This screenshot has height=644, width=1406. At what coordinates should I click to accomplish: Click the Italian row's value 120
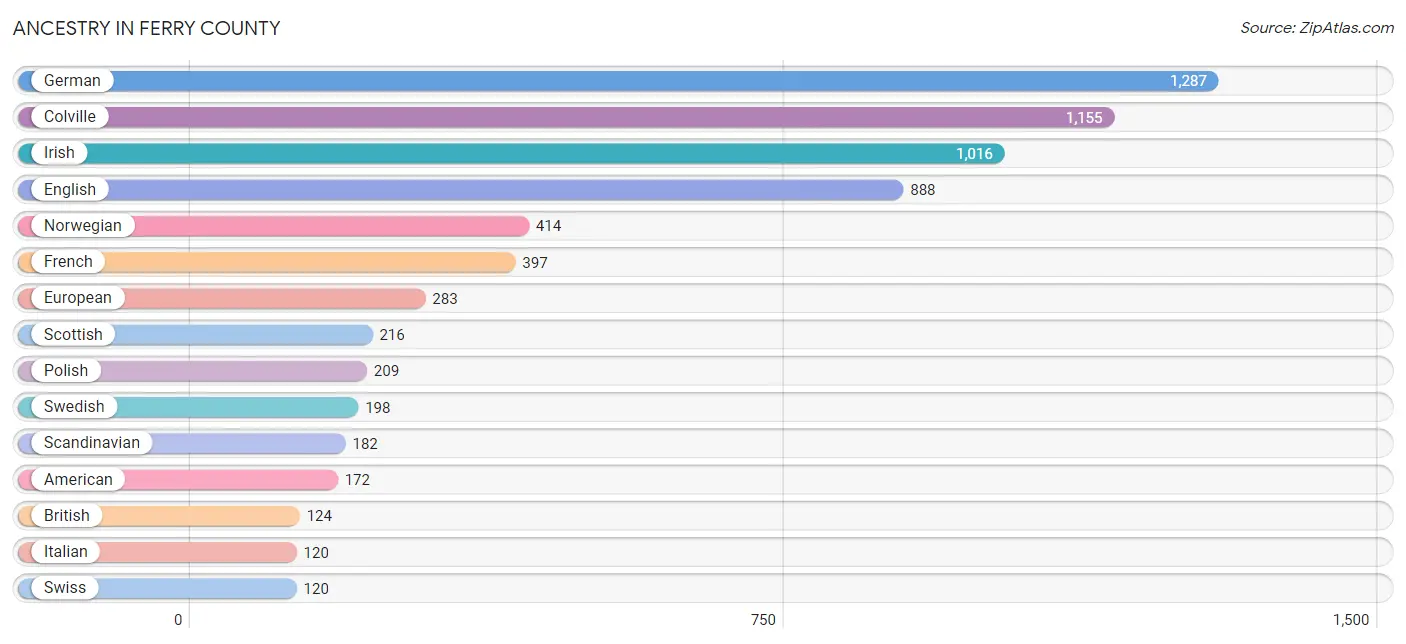point(316,553)
